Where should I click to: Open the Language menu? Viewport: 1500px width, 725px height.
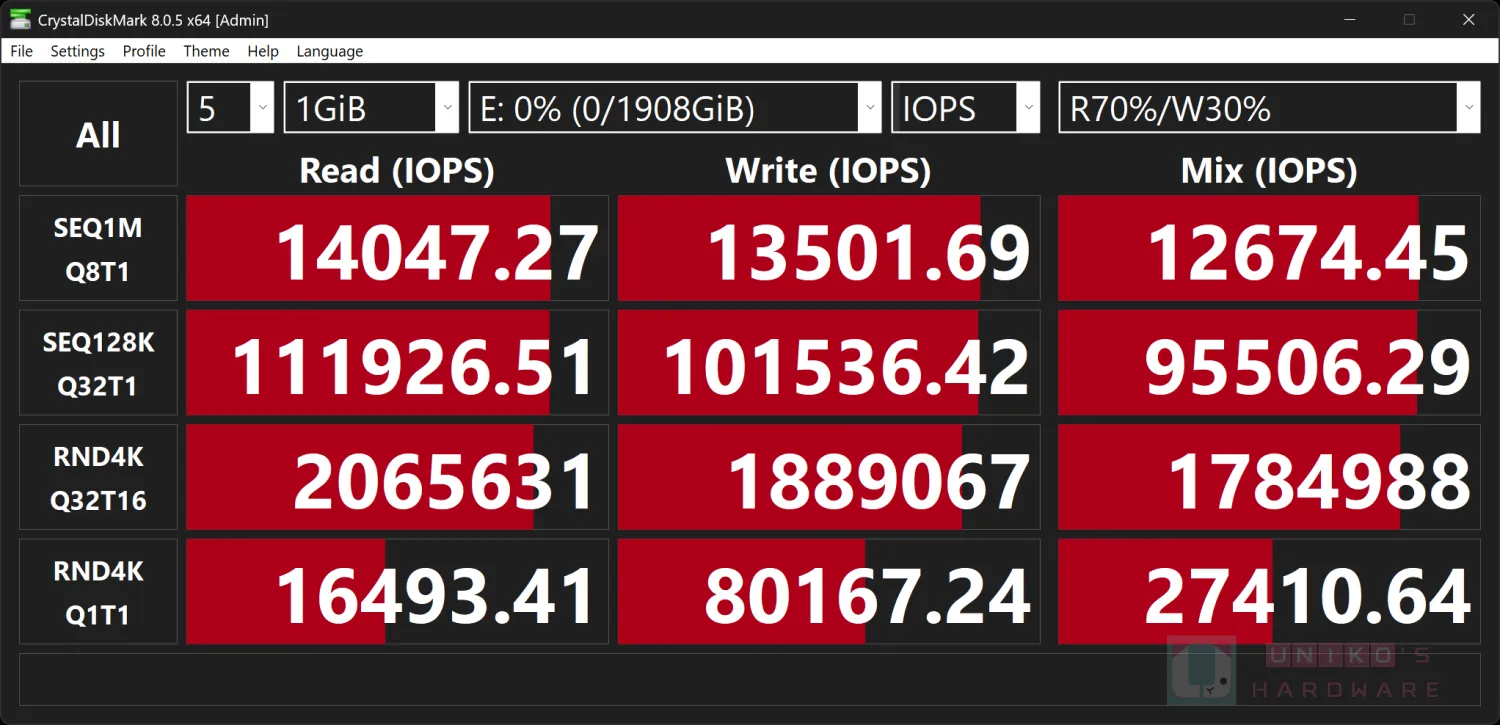click(x=329, y=51)
